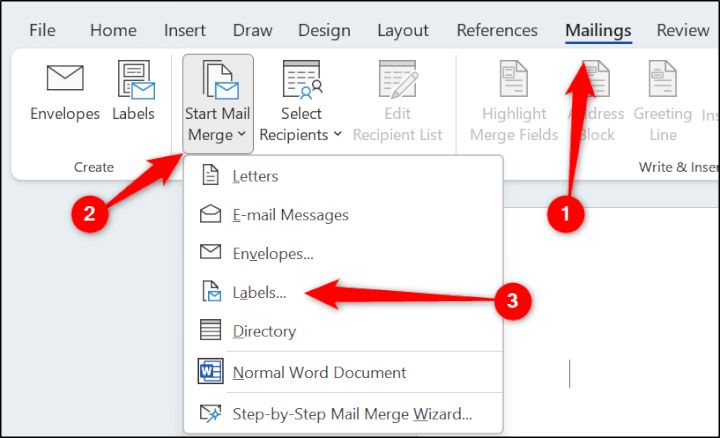
Task: Choose Letters from the merge menu
Action: [255, 177]
